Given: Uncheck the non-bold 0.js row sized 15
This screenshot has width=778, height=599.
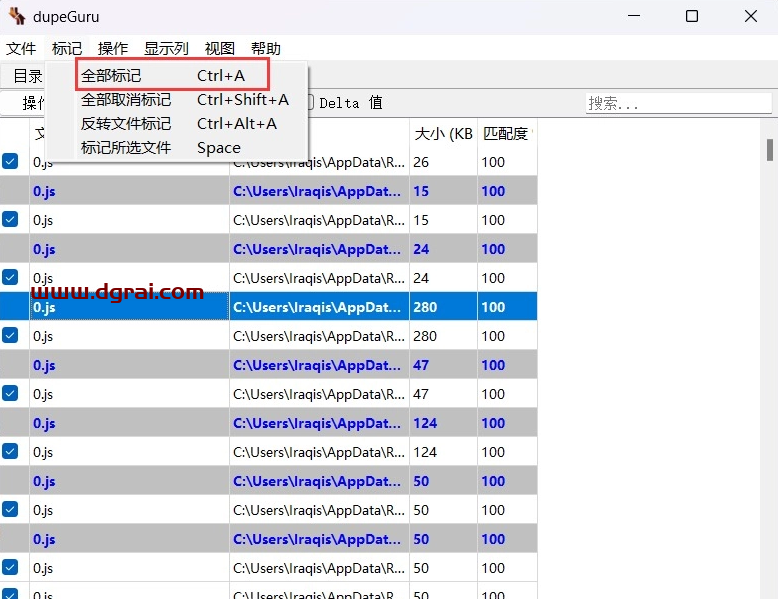Looking at the screenshot, I should 10,219.
